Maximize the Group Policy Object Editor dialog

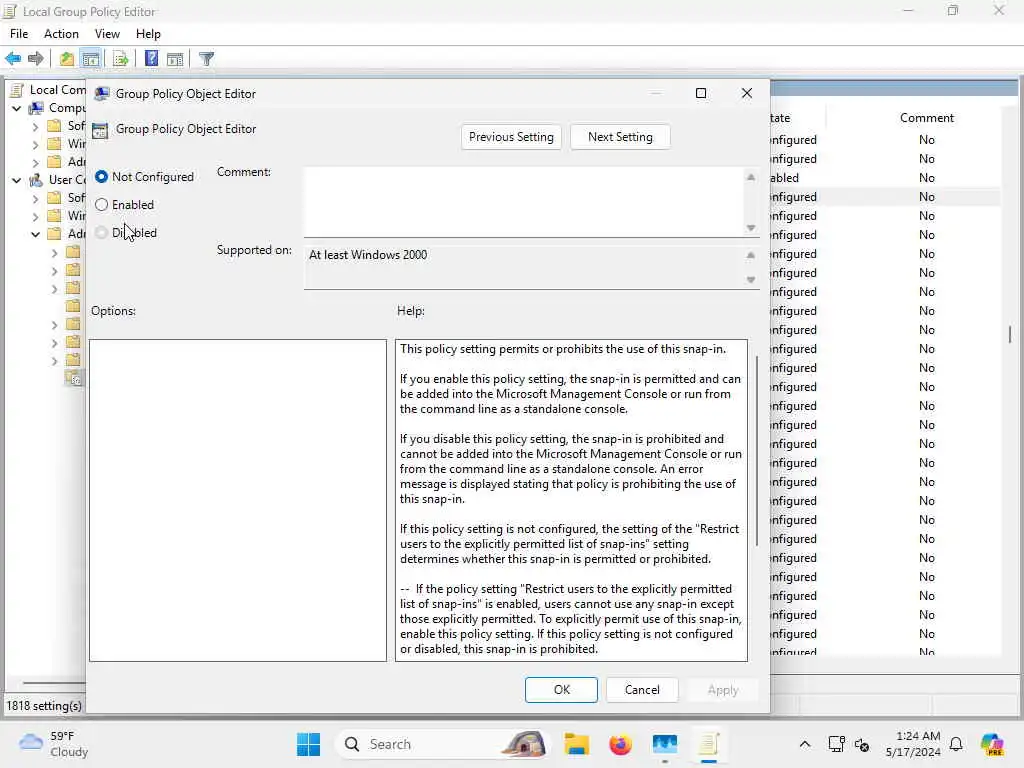701,93
